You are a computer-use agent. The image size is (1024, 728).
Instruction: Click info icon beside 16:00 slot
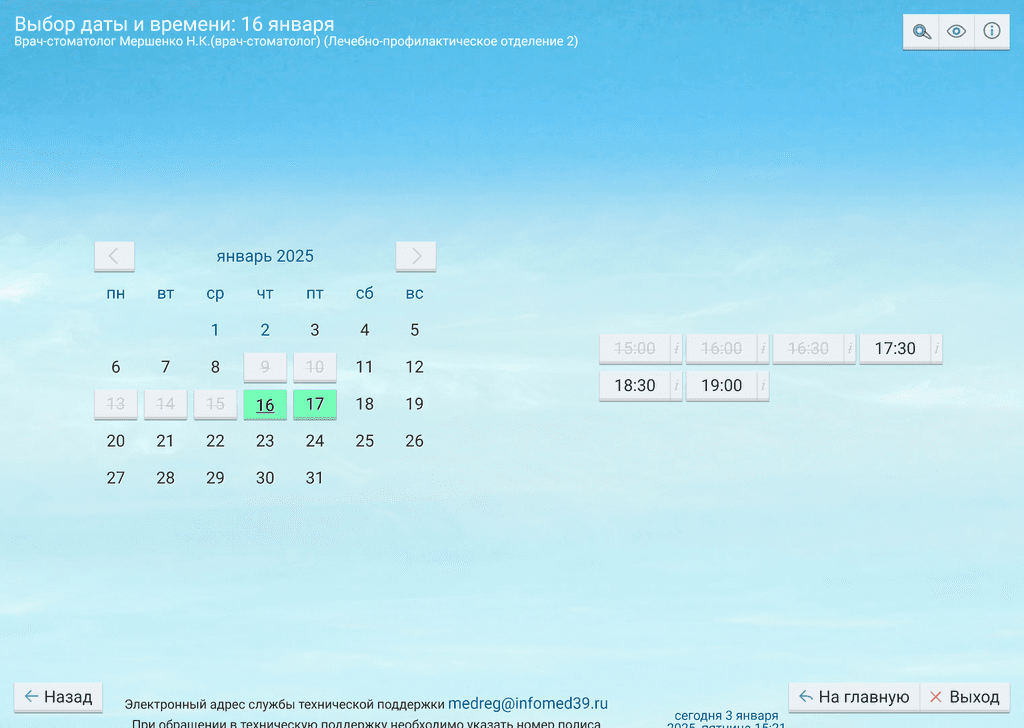[763, 349]
